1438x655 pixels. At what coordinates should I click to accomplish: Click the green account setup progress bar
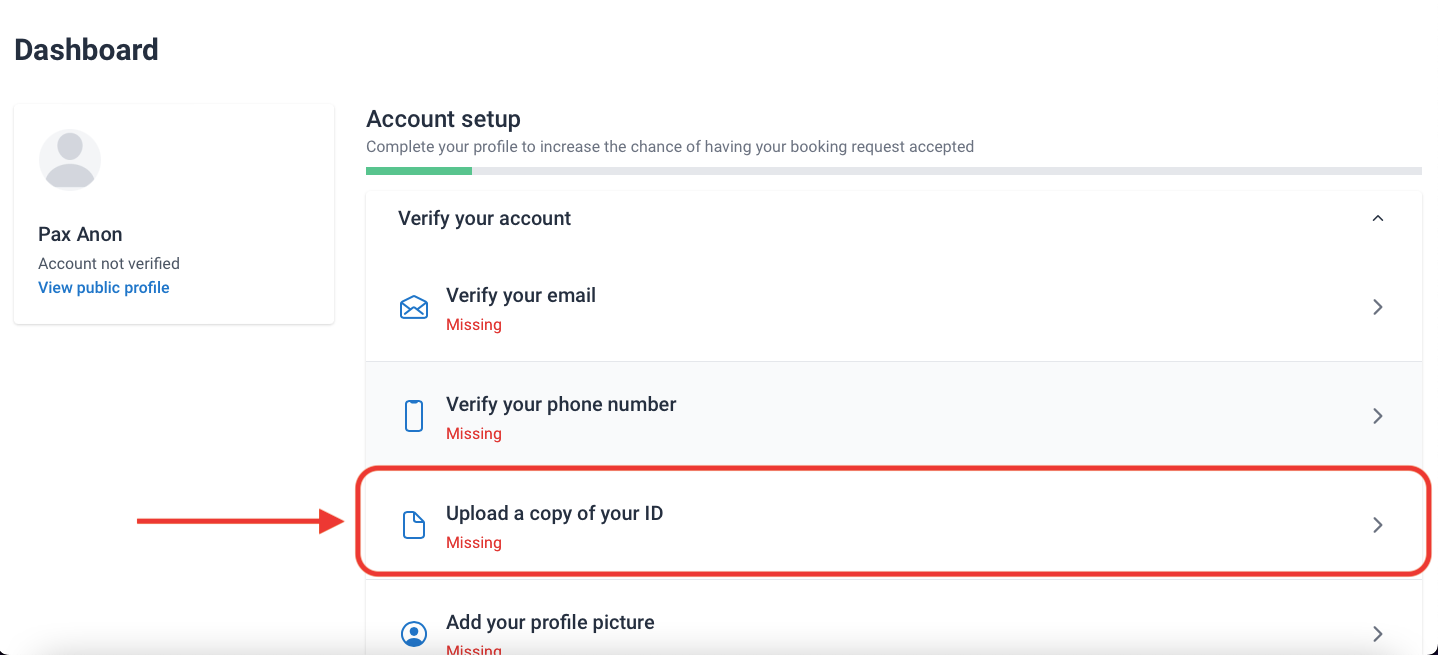tap(419, 171)
